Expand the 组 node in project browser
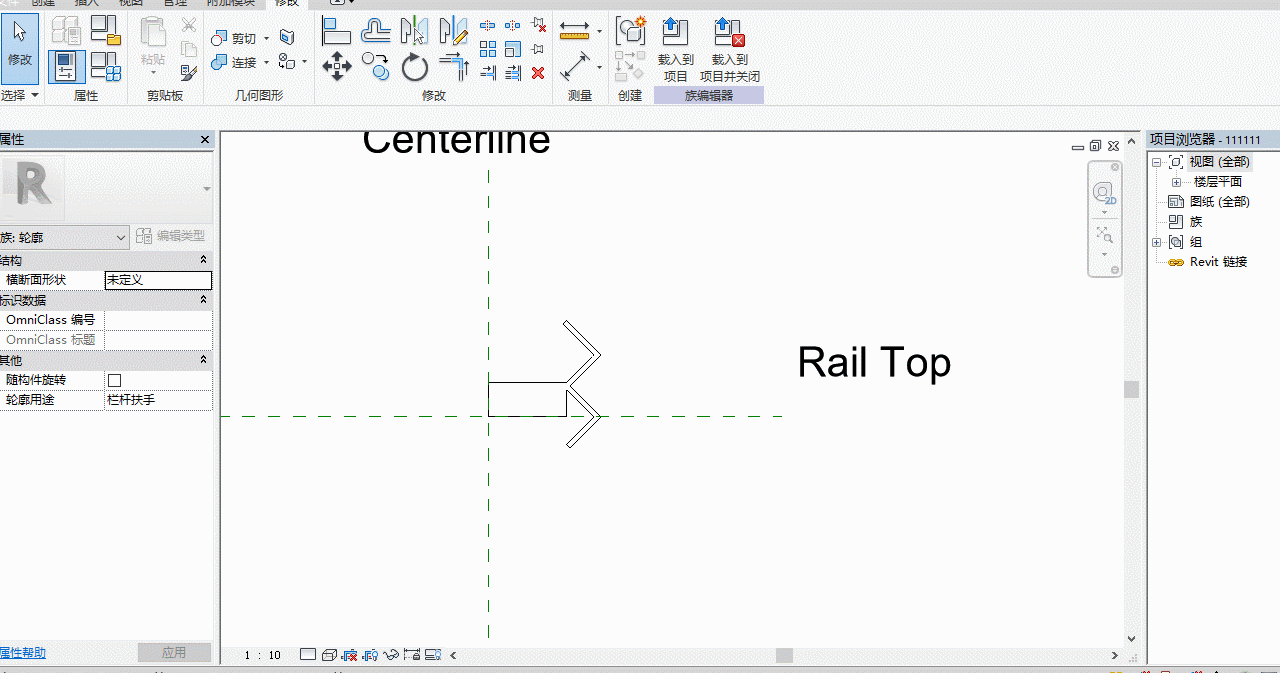The width and height of the screenshot is (1280, 673). point(1157,242)
